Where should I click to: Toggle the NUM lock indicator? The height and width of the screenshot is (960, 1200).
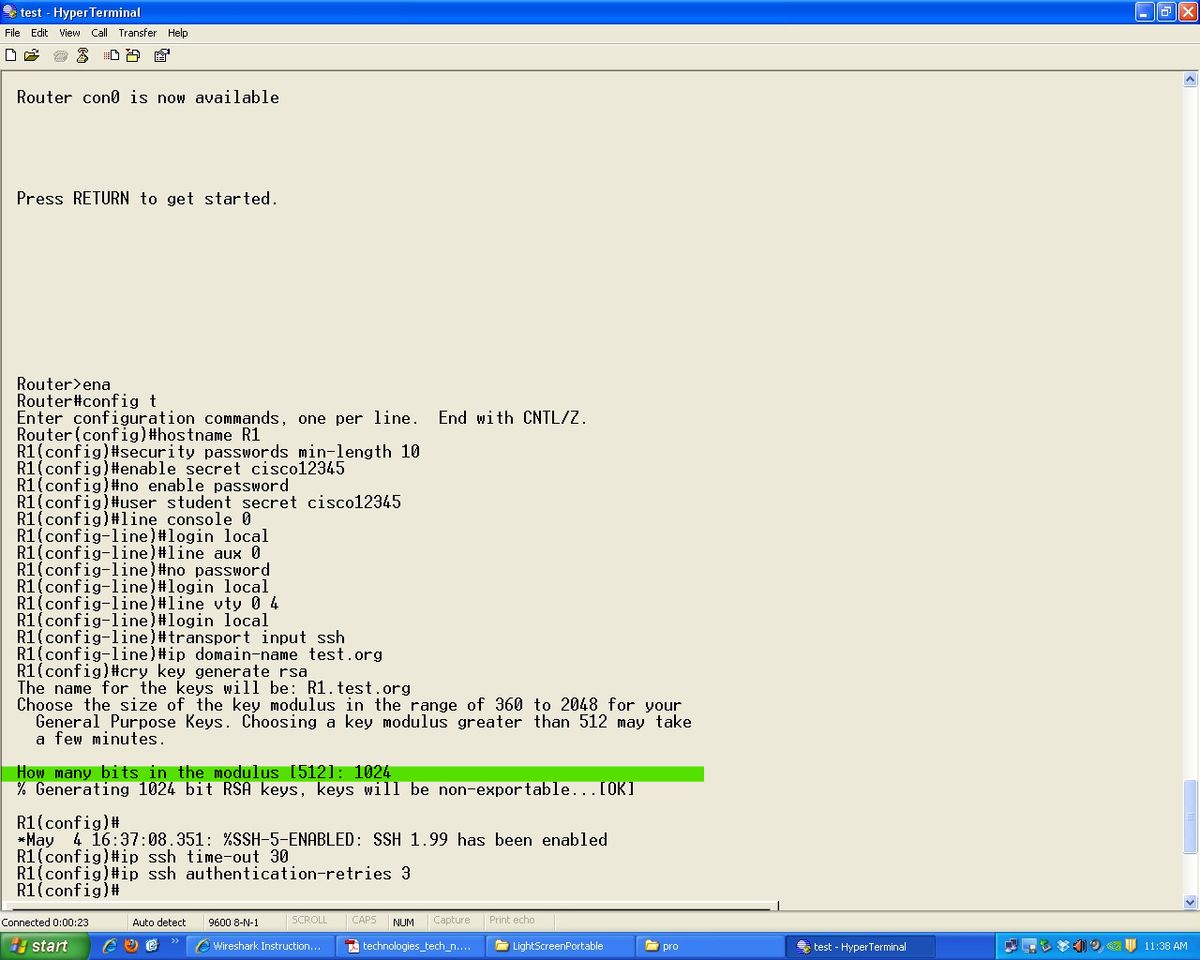404,920
